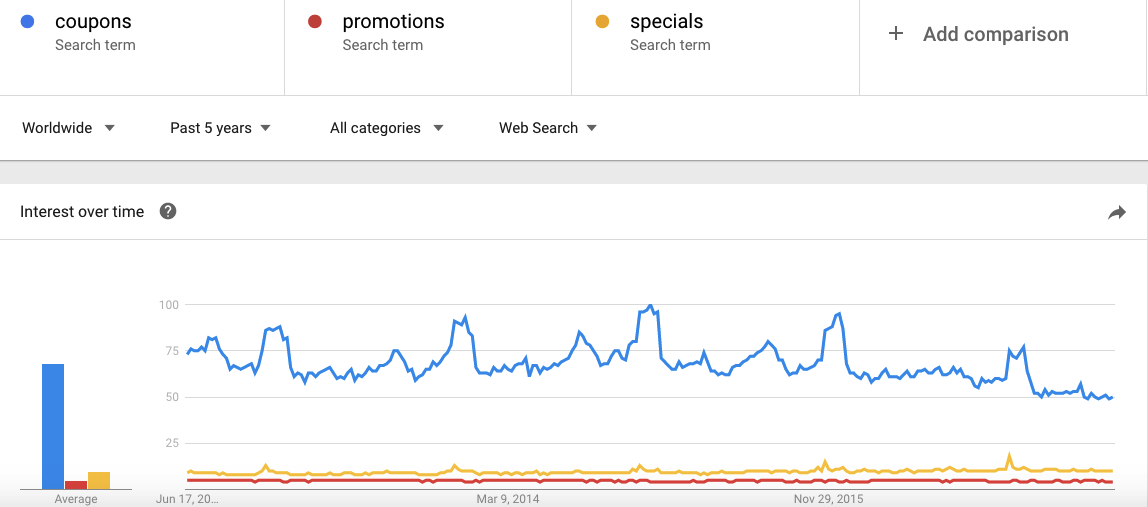
Task: Click the yellow specials color dot
Action: [x=603, y=22]
